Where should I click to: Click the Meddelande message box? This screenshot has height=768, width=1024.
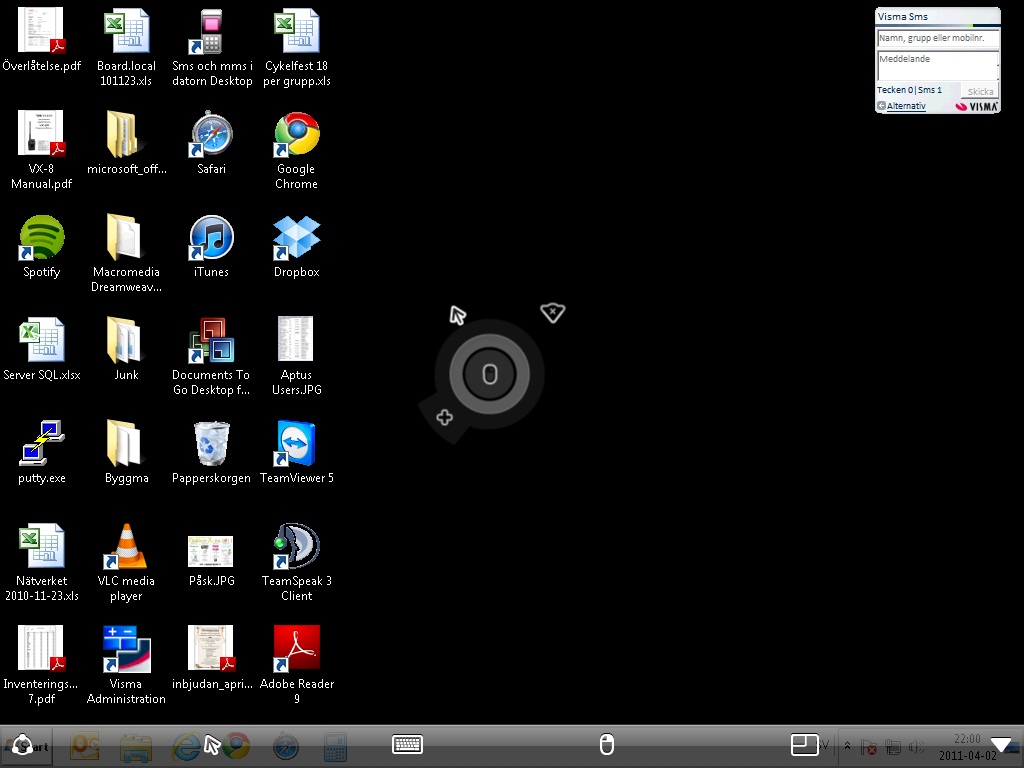tap(937, 65)
